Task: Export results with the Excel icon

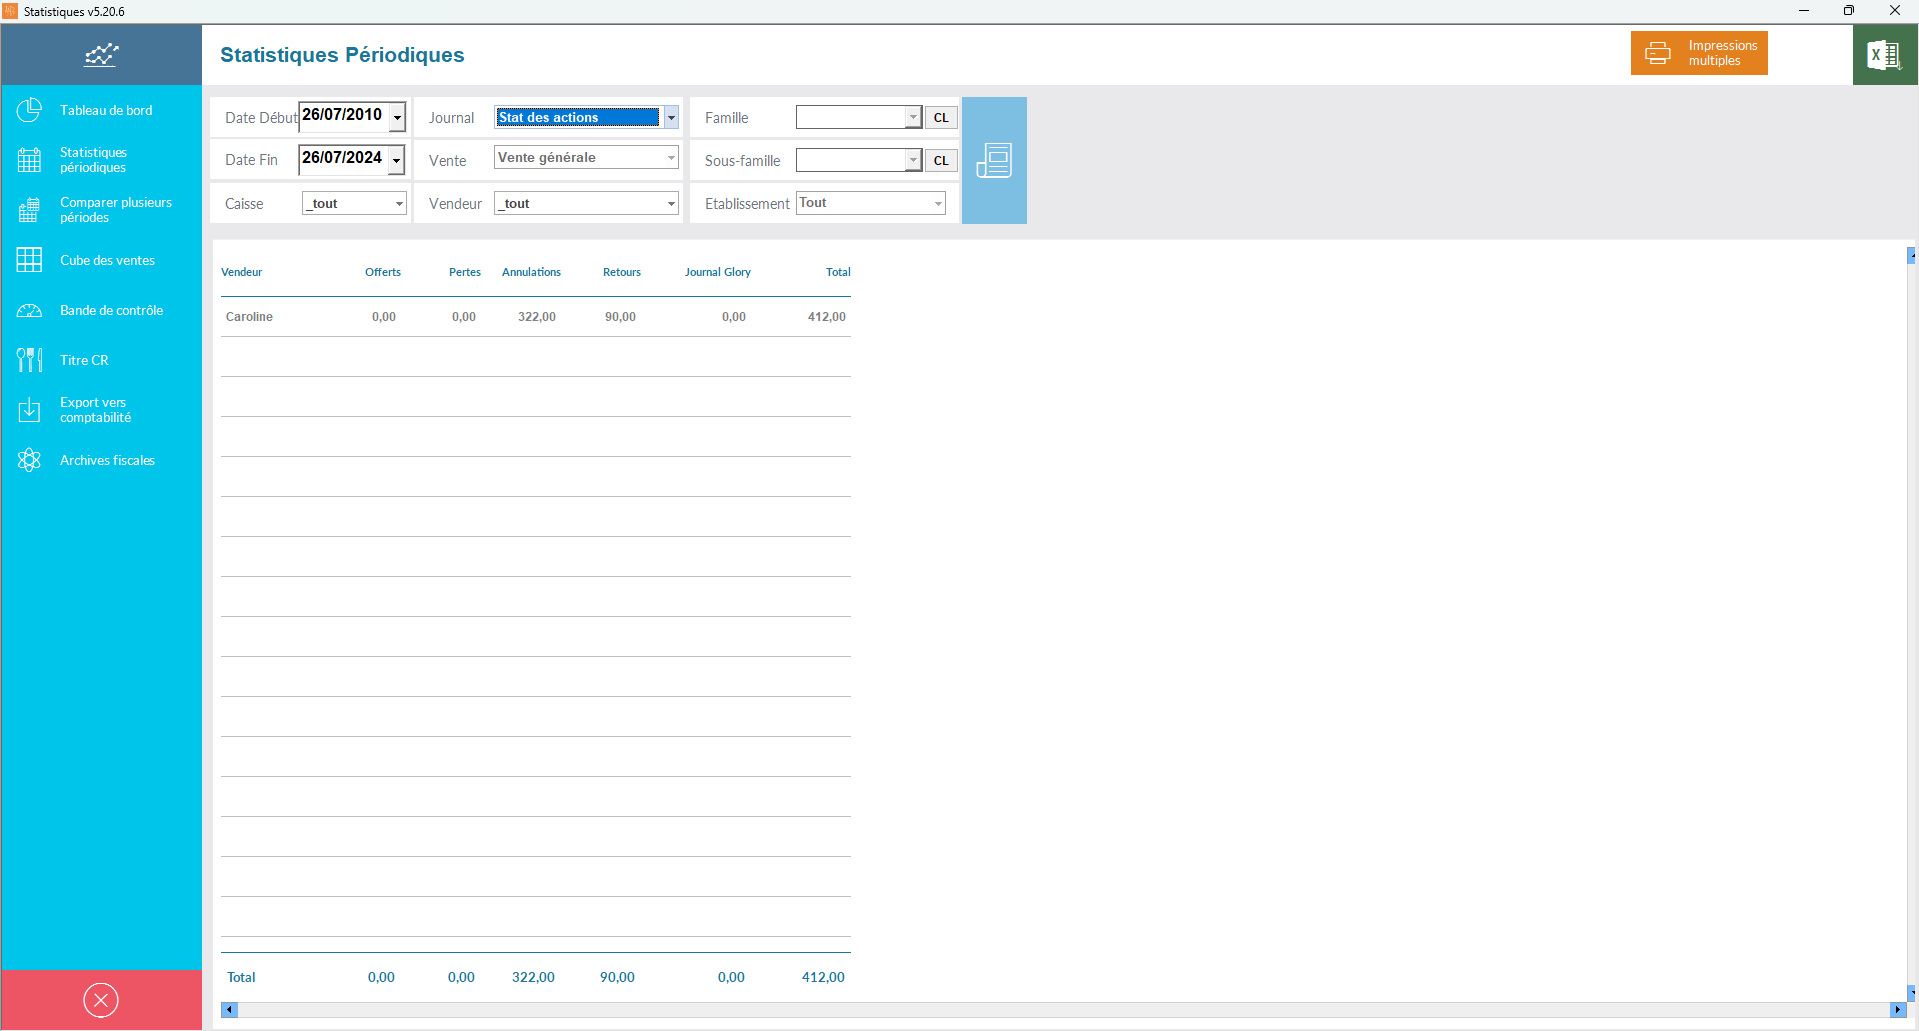Action: 1885,55
